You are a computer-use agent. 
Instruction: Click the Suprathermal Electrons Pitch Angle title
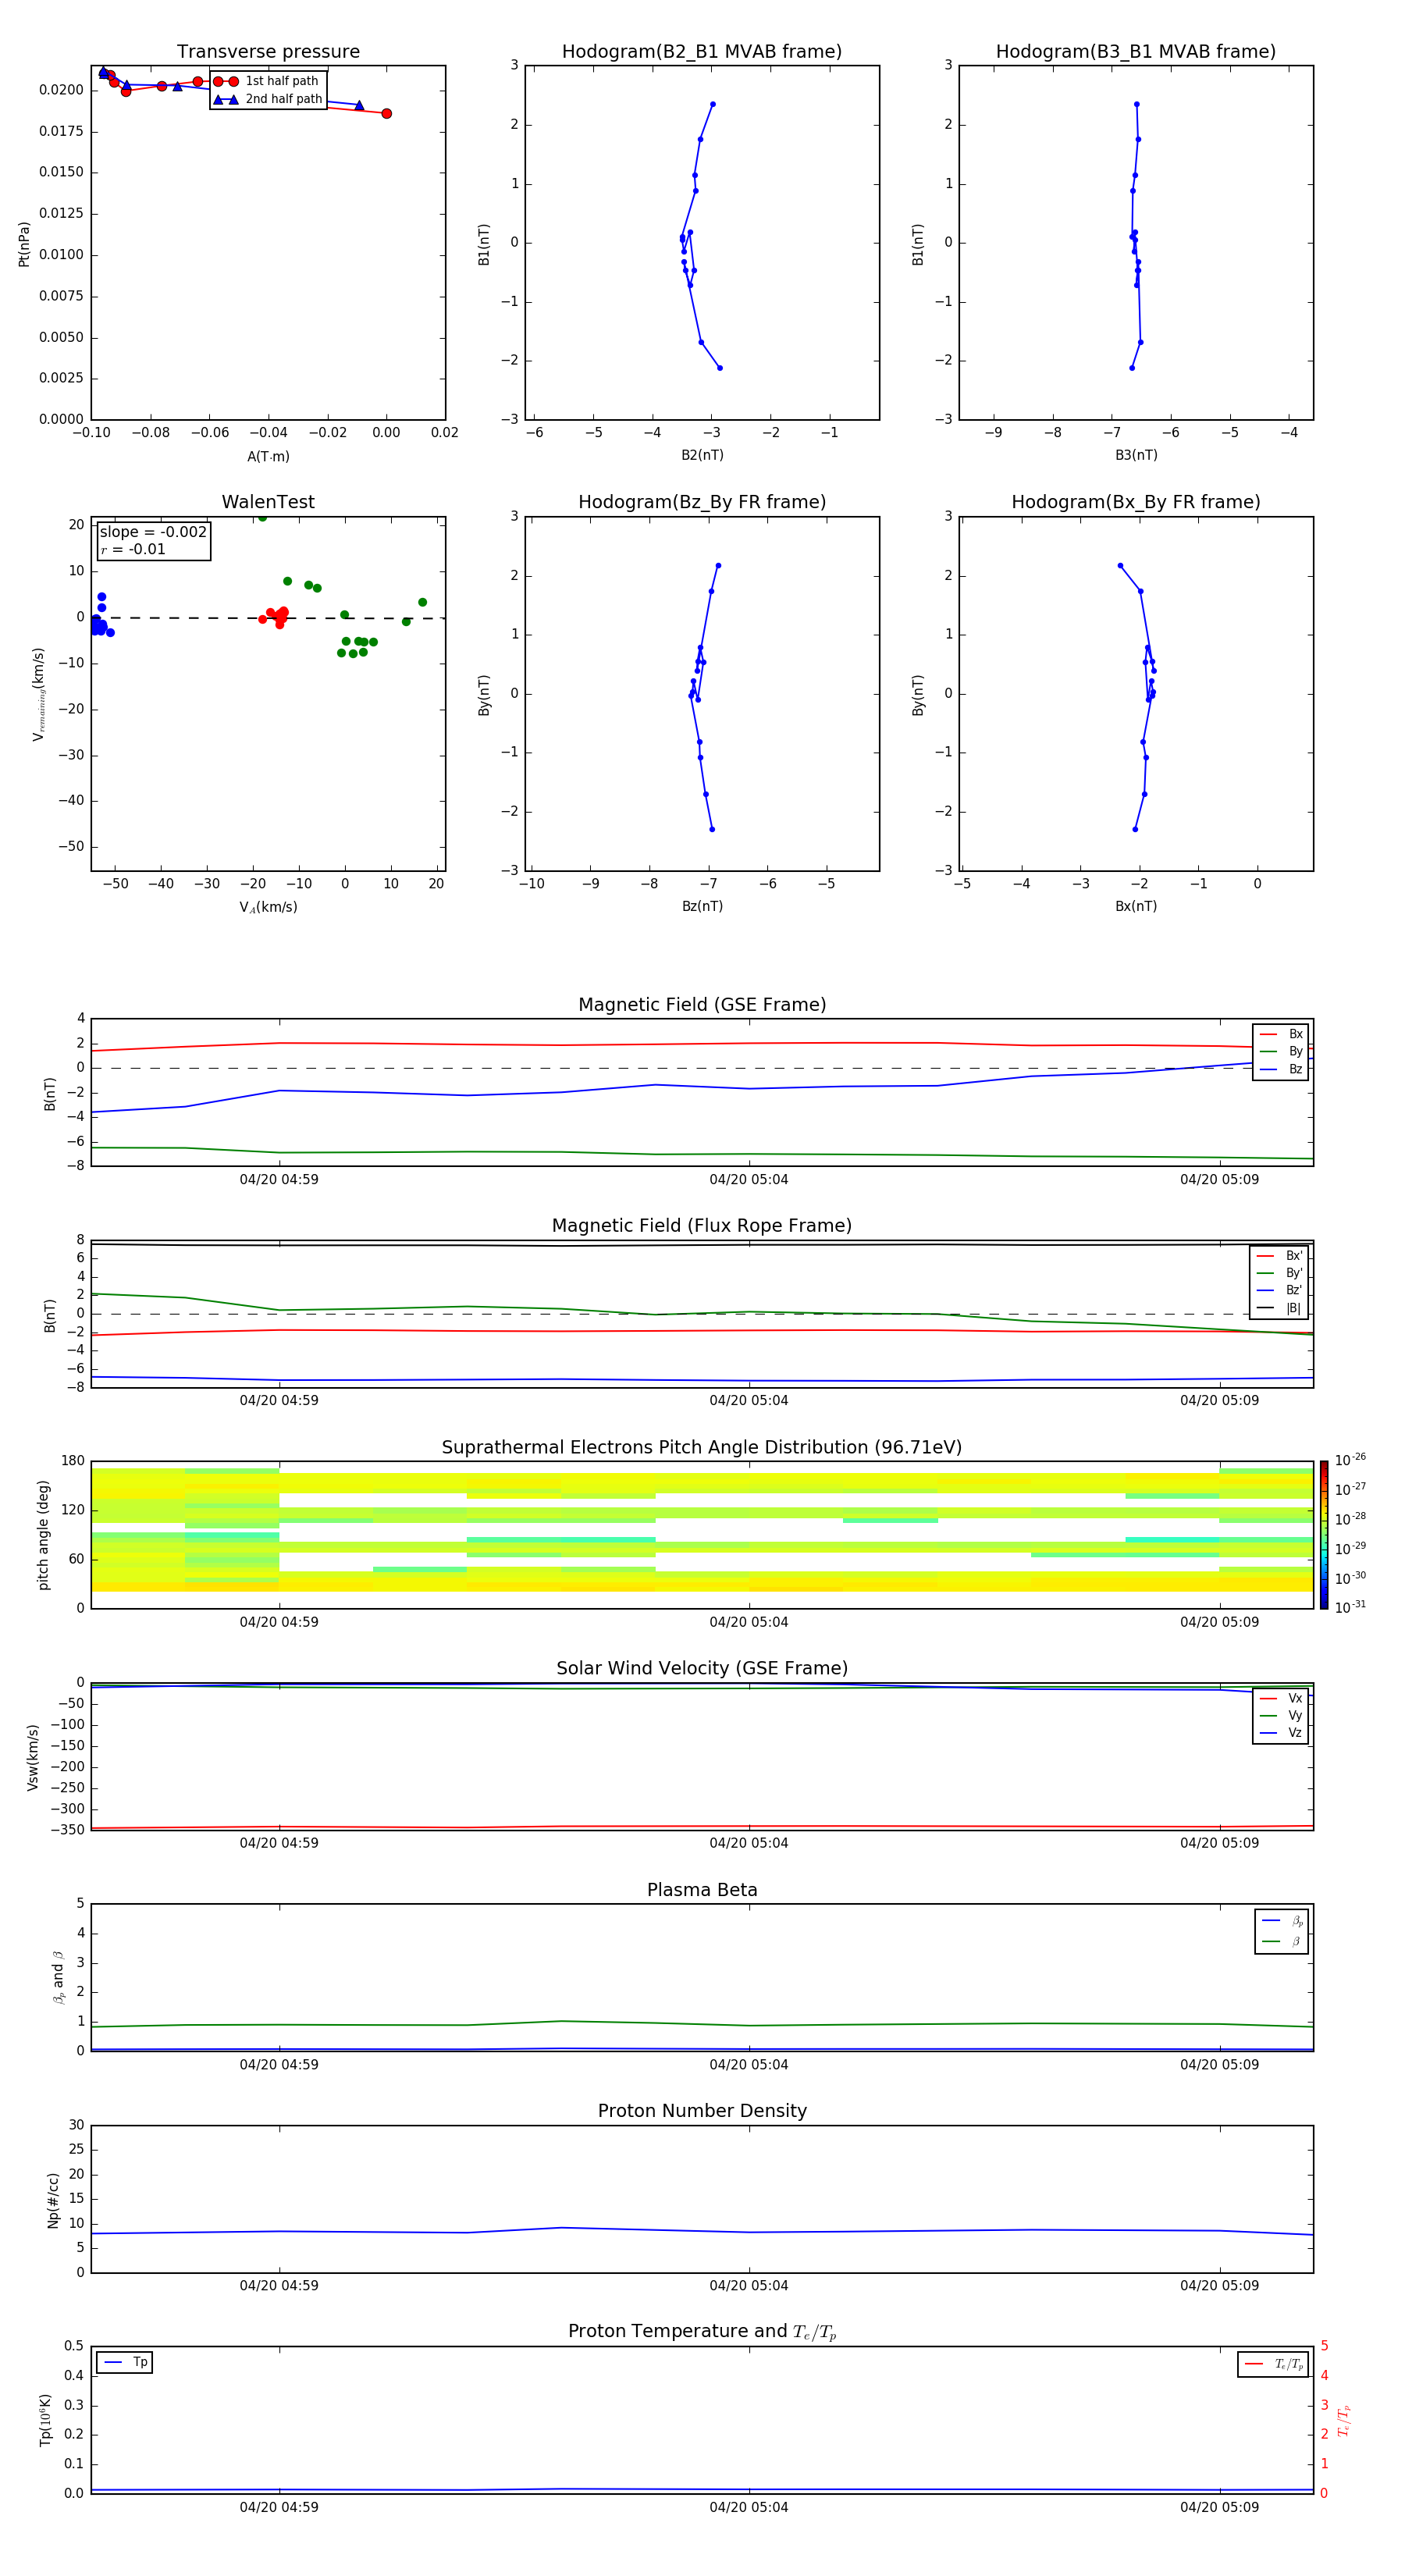coord(702,1448)
